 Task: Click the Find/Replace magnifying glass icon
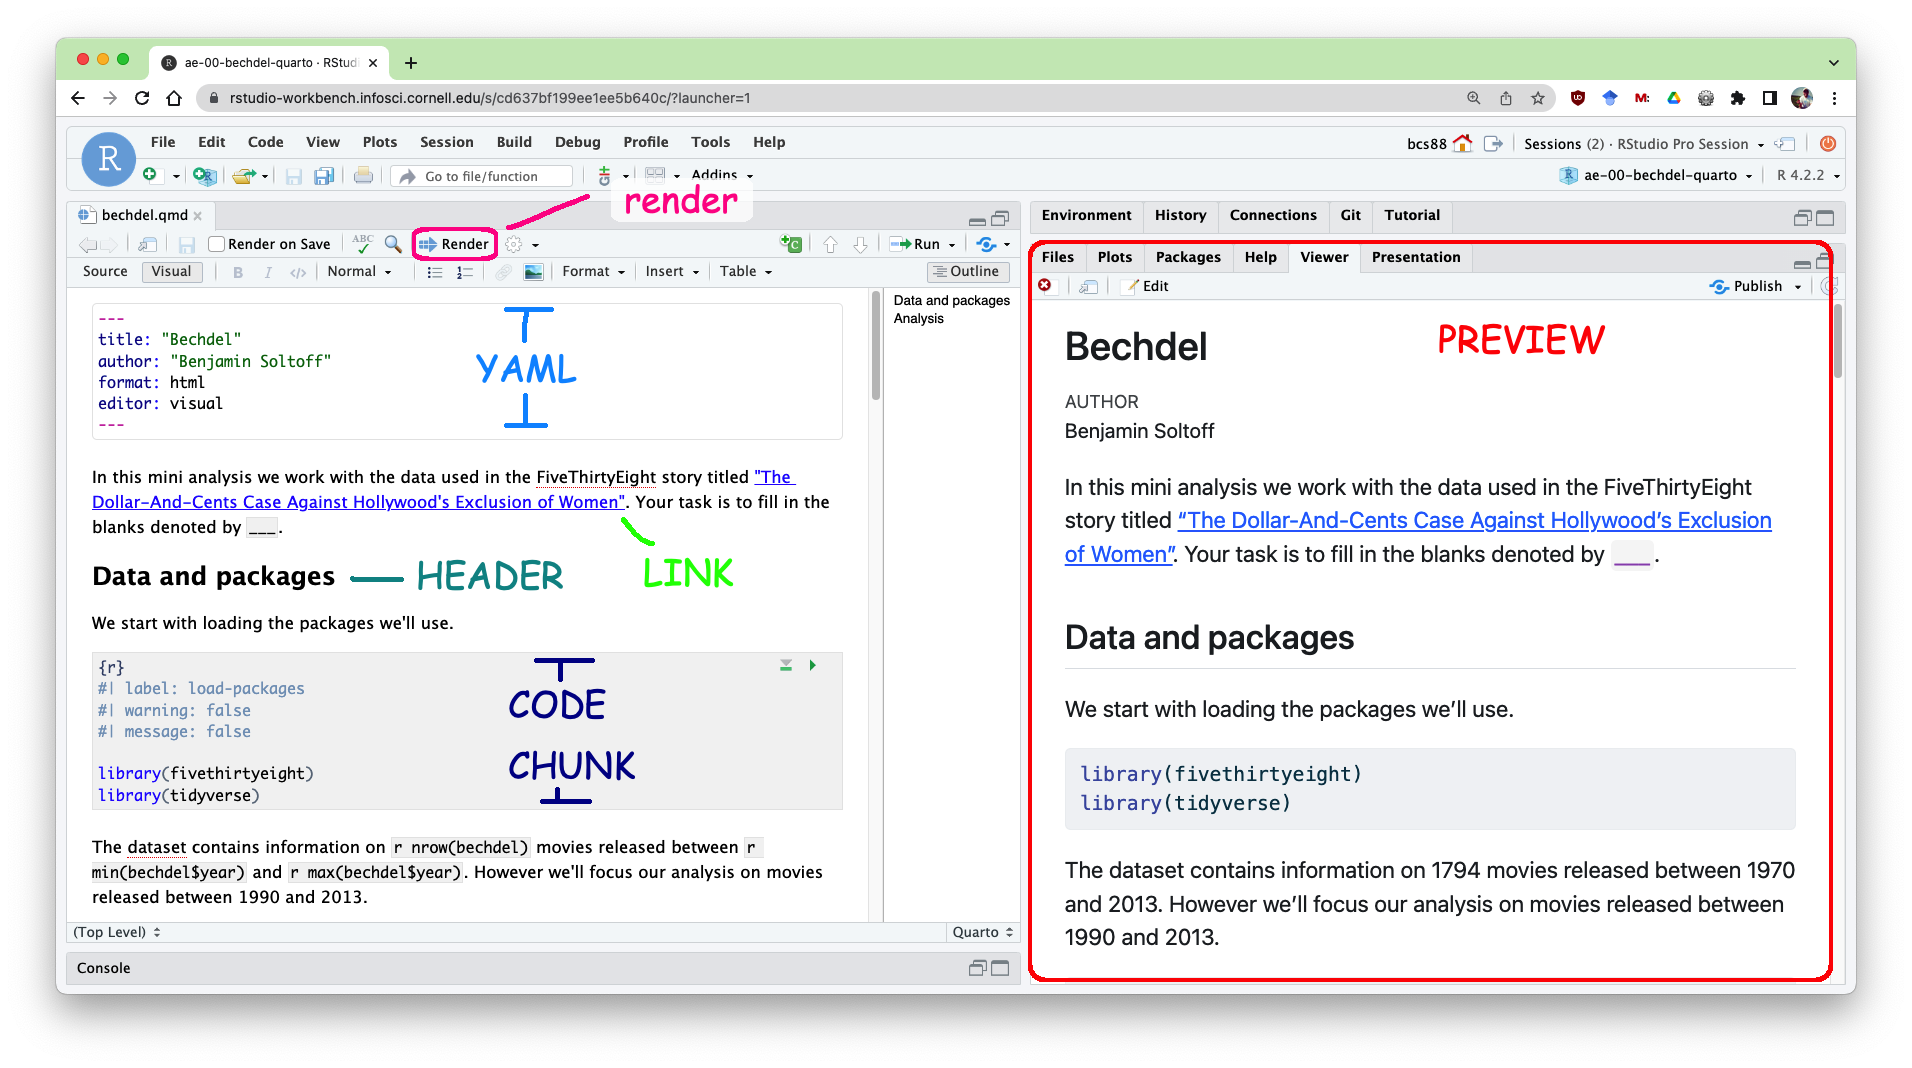coord(392,243)
